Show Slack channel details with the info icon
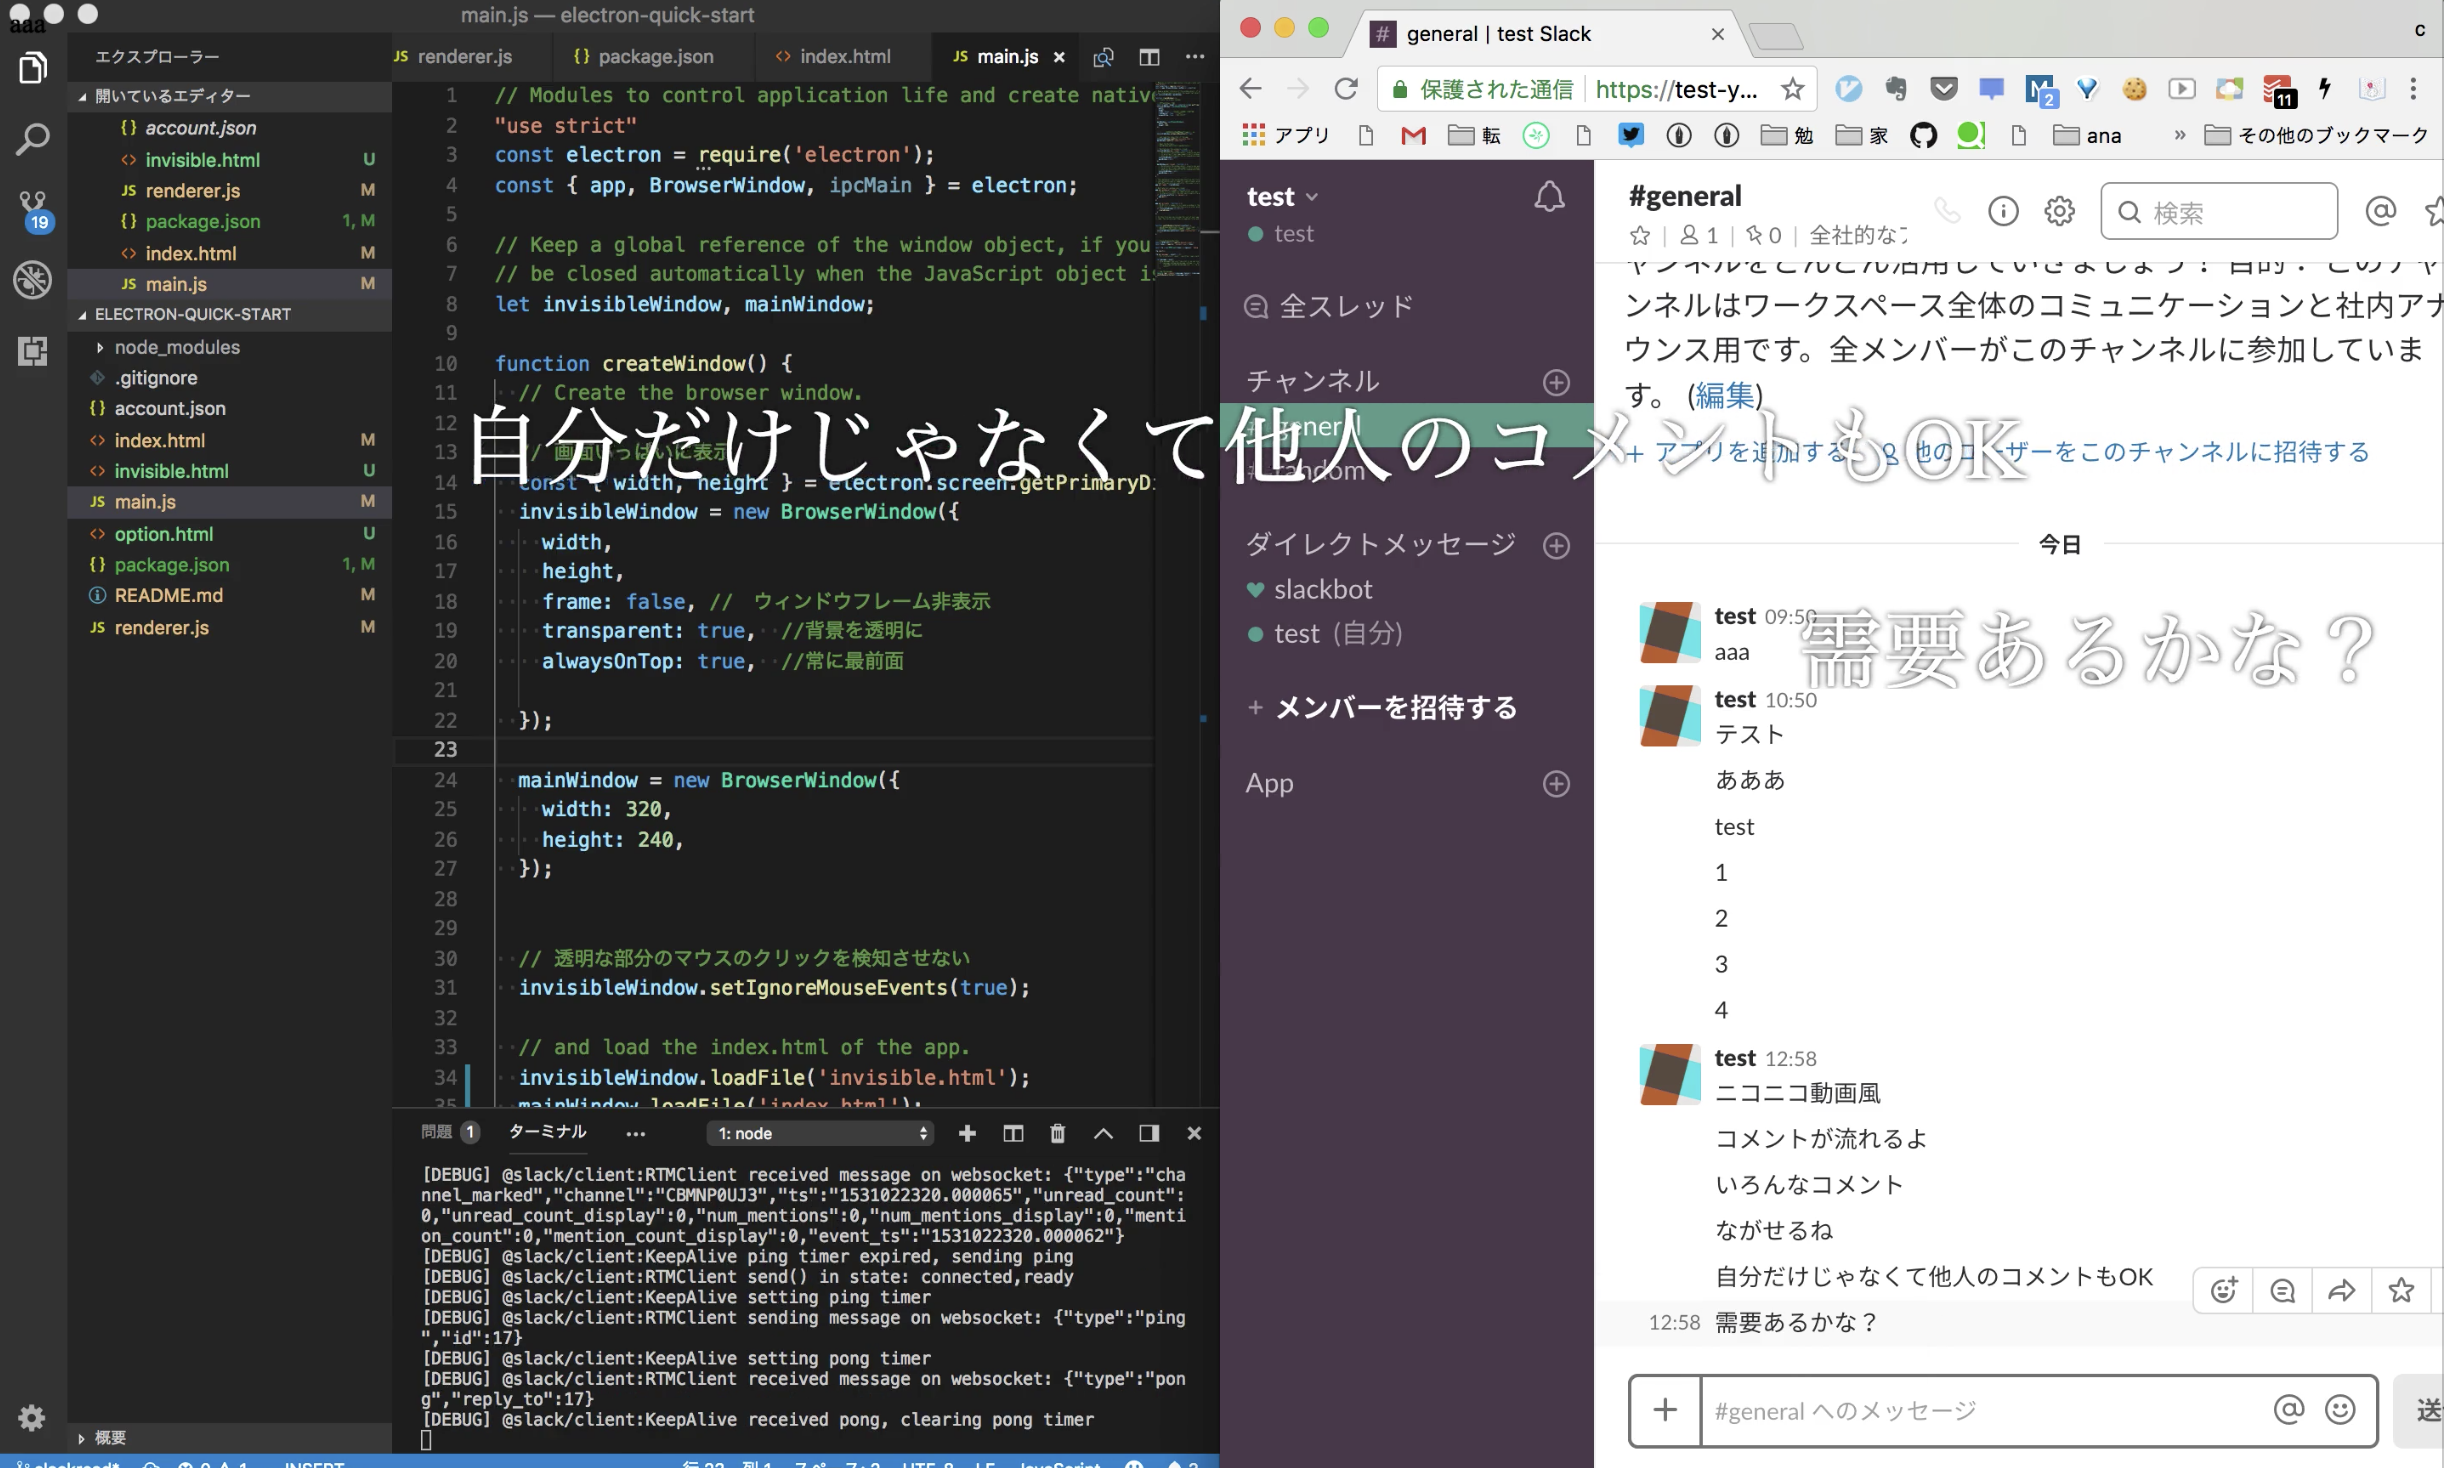Screen dimensions: 2444x1468 [x=2003, y=211]
